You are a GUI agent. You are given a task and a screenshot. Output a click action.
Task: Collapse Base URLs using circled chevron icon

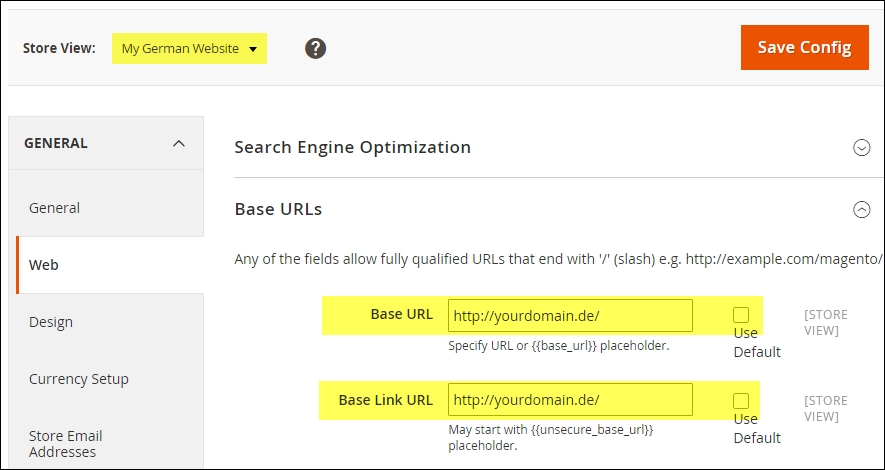(x=861, y=210)
